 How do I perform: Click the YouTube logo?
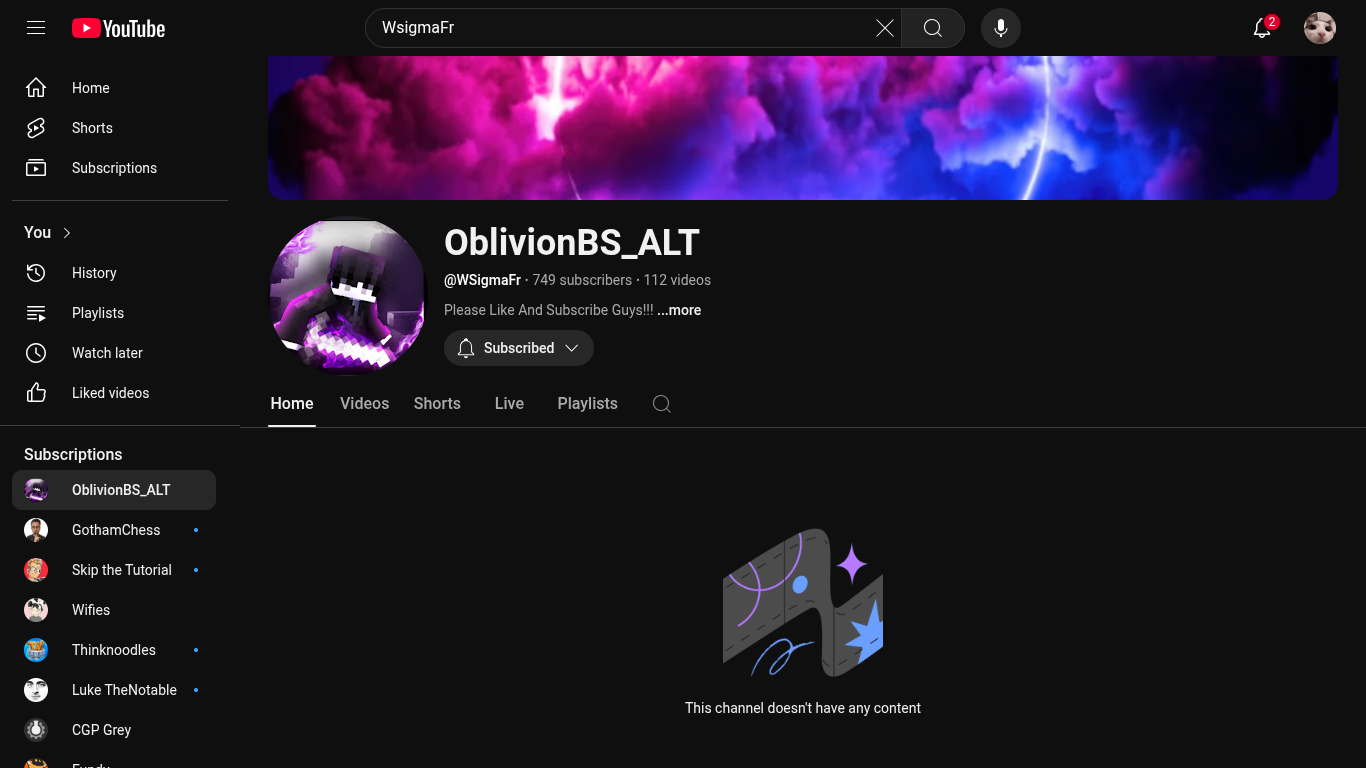(x=118, y=28)
